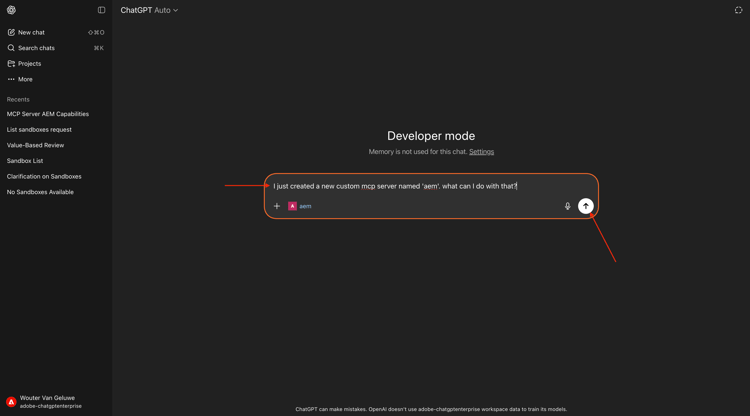Start a New chat
This screenshot has width=750, height=416.
tap(56, 33)
